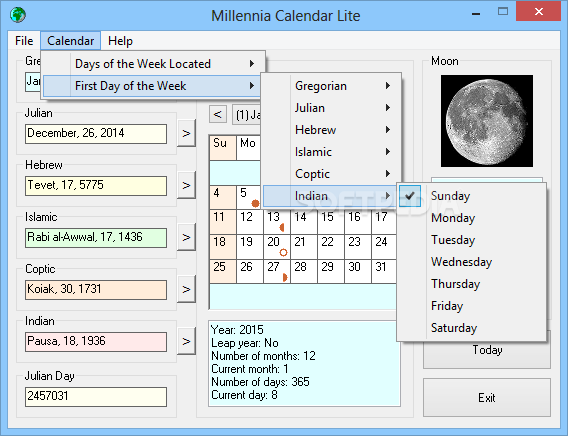This screenshot has height=436, width=568.
Task: Select day 16 in the calendar
Action: tap(358, 222)
